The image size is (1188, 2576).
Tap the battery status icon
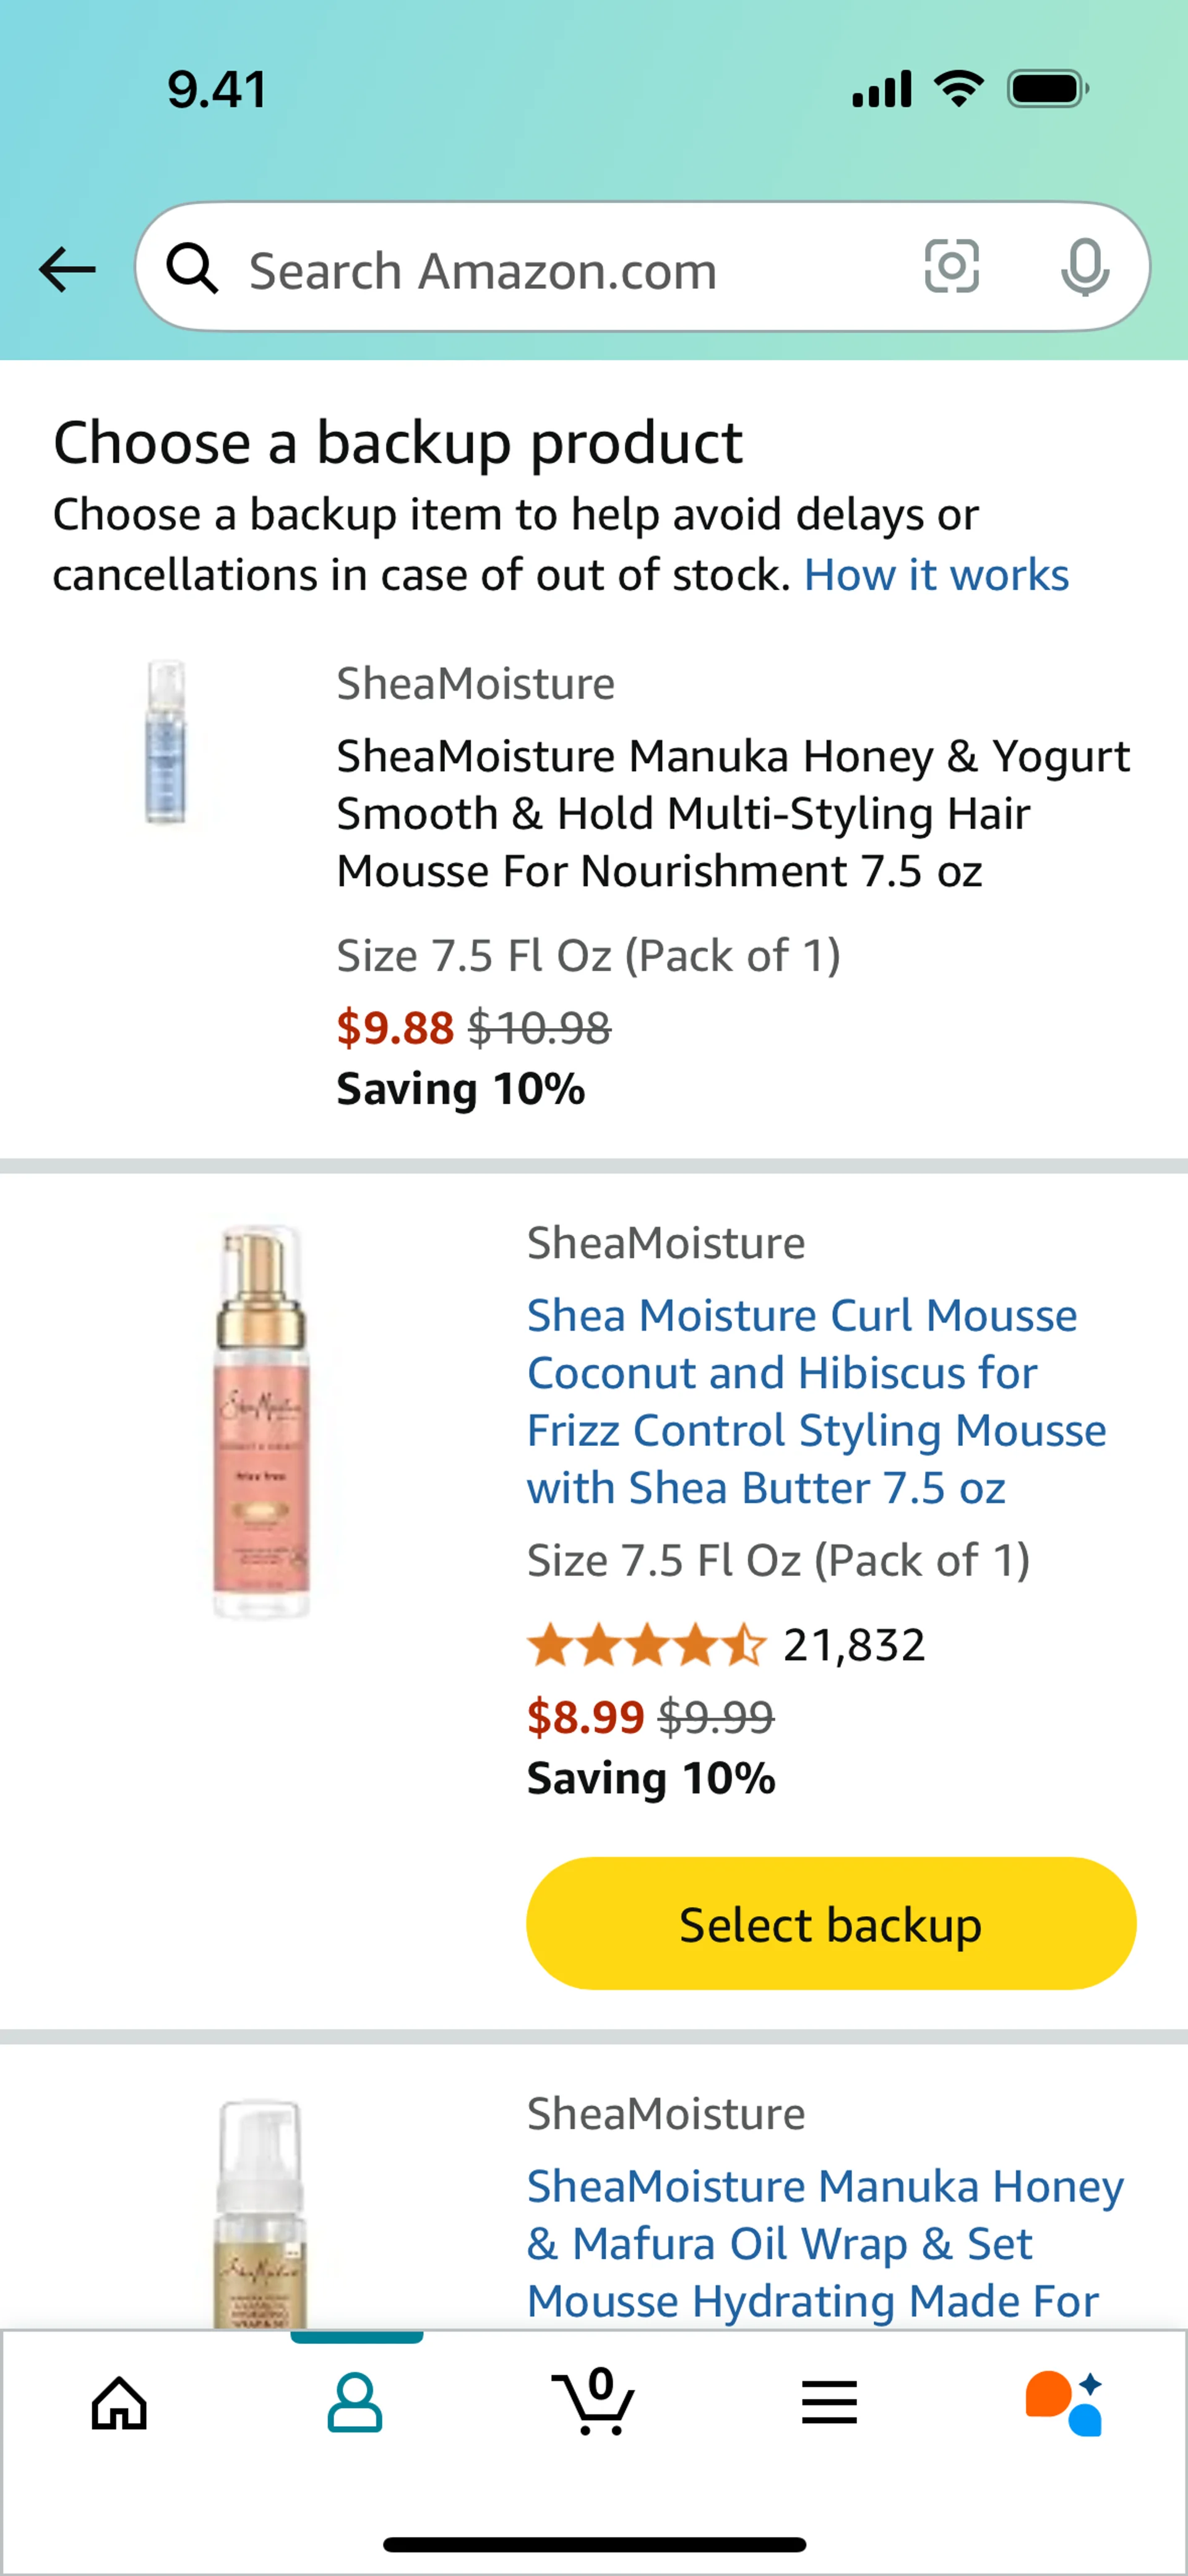(x=1047, y=89)
